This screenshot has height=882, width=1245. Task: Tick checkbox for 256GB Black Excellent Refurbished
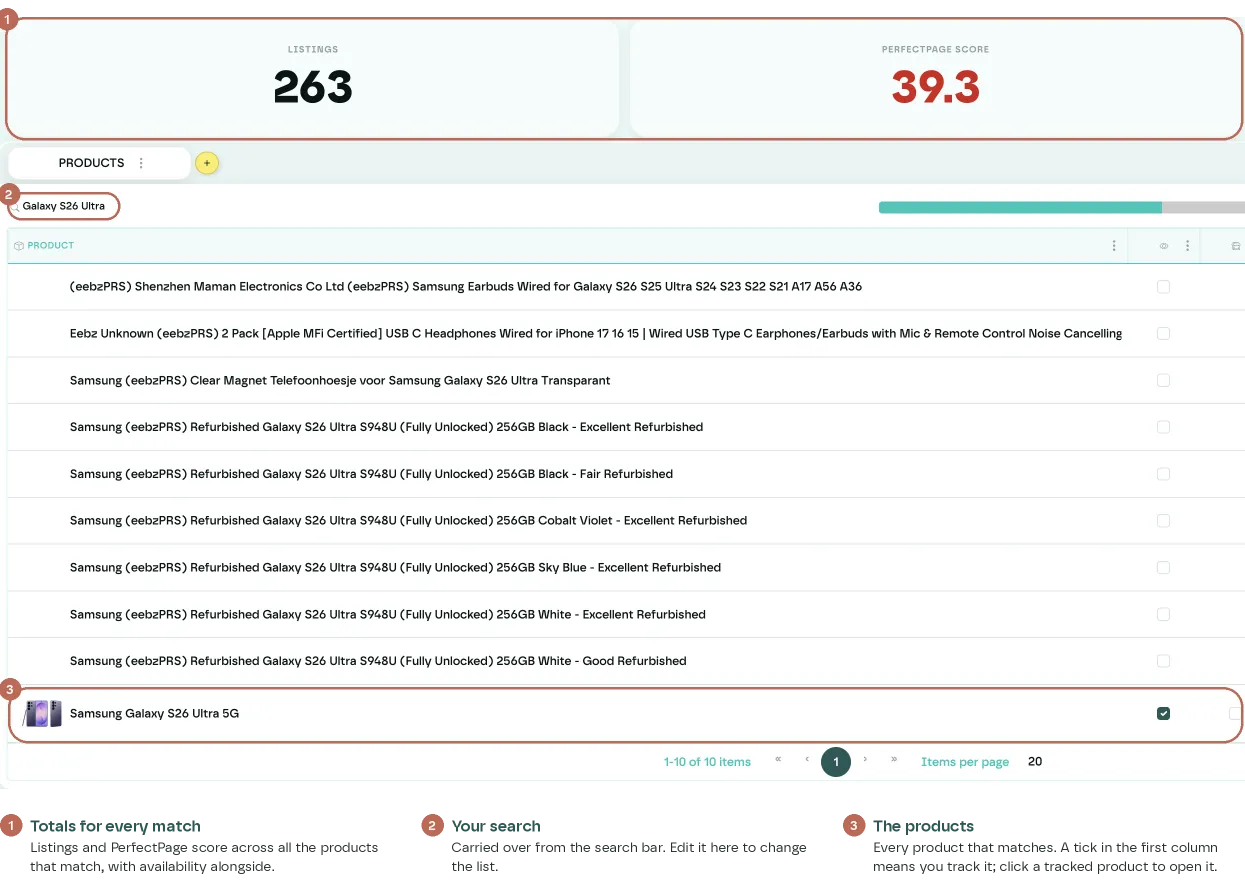pyautogui.click(x=1163, y=427)
